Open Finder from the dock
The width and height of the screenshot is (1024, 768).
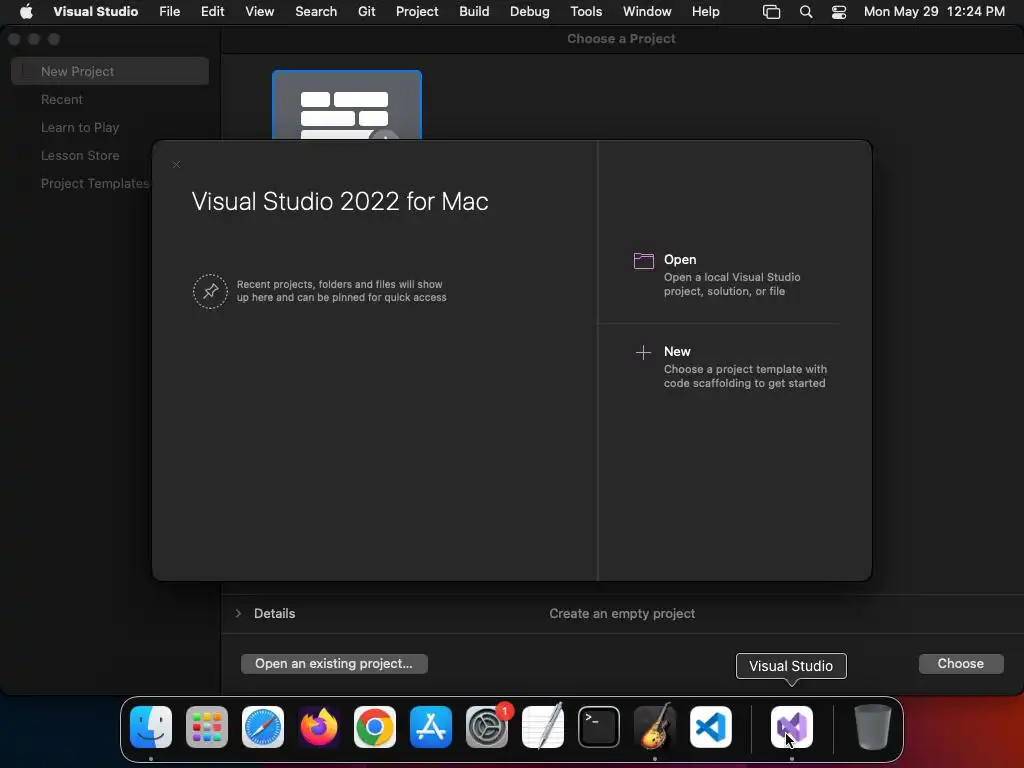pos(151,727)
